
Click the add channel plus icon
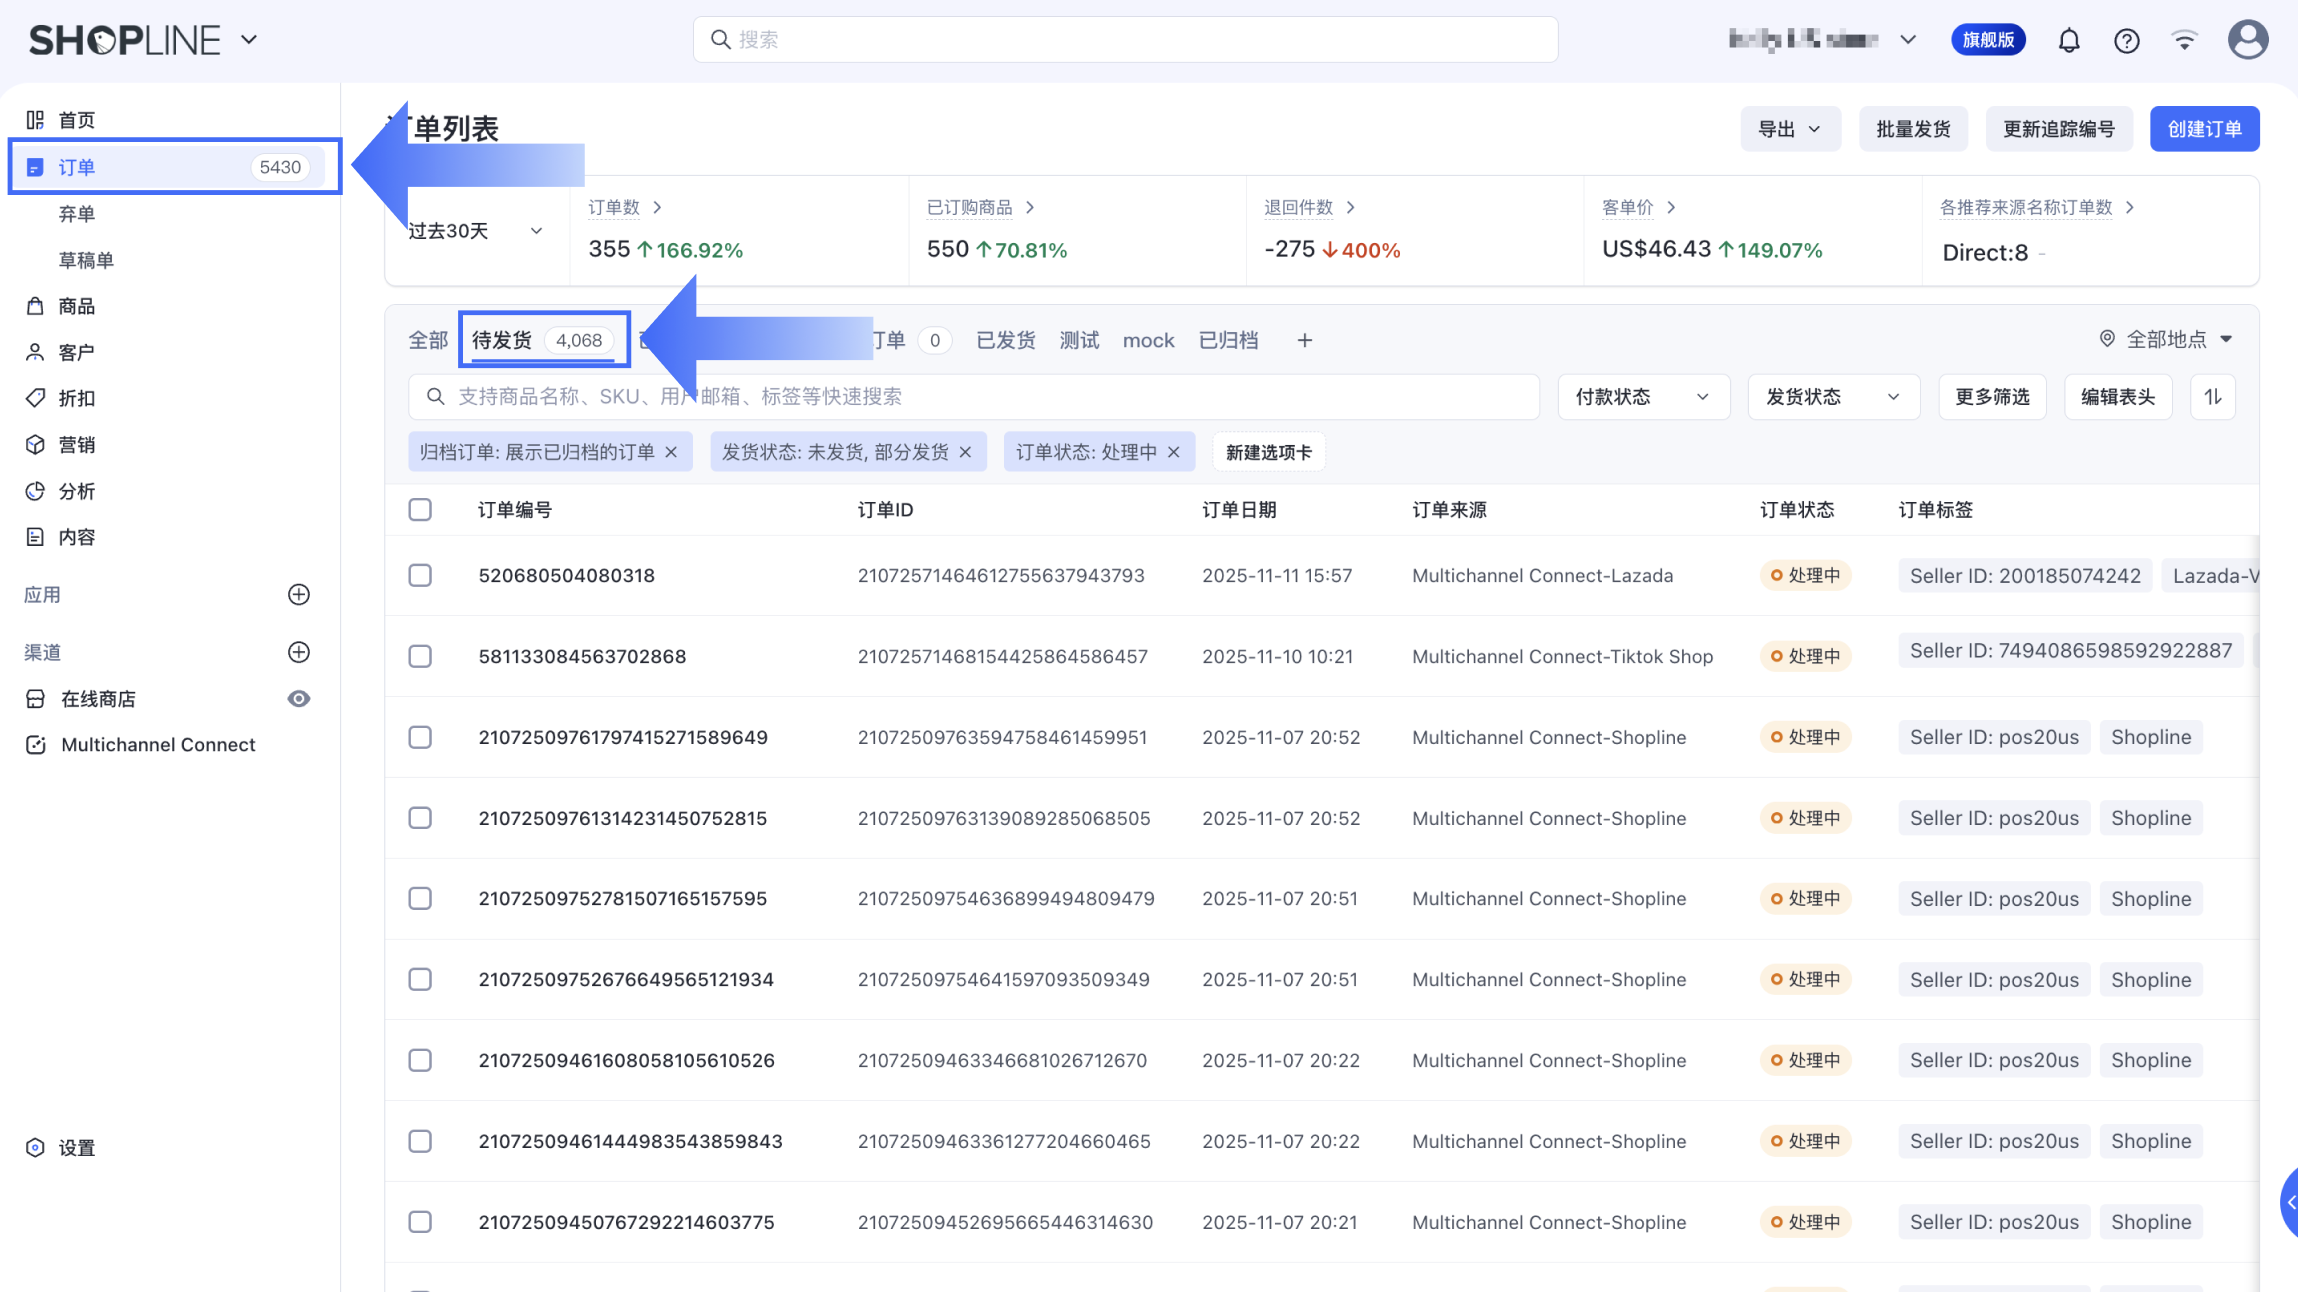pyautogui.click(x=298, y=652)
